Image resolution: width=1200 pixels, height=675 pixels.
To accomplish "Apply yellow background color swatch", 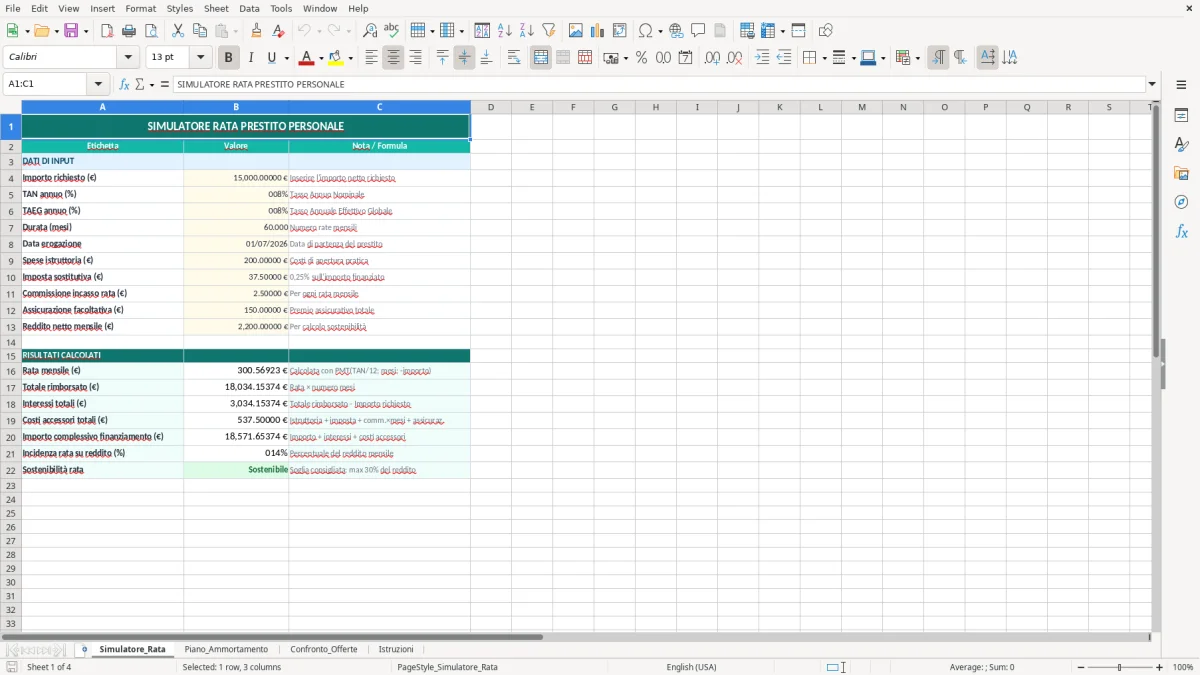I will [x=336, y=58].
